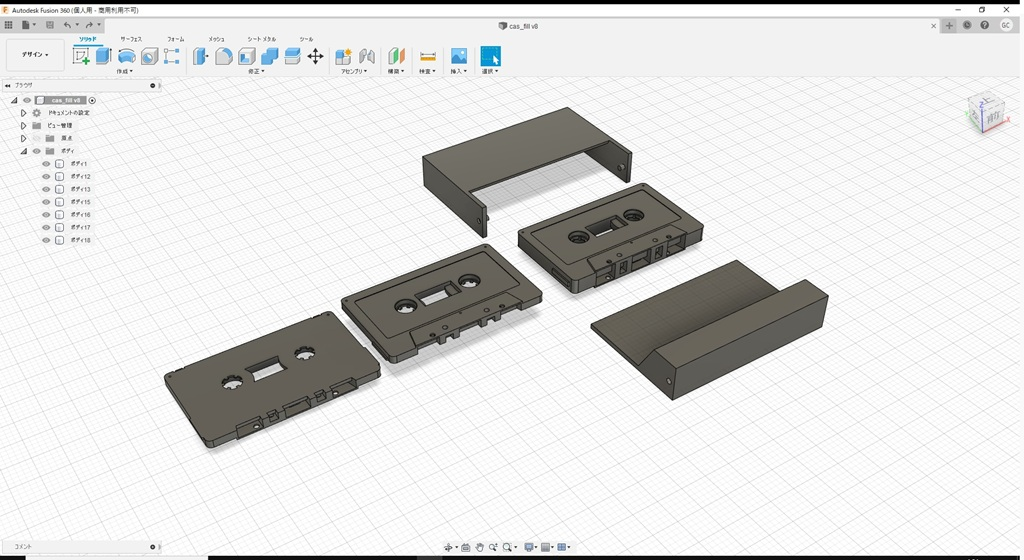Click the Measure ruler icon
The image size is (1024, 560).
(x=427, y=56)
